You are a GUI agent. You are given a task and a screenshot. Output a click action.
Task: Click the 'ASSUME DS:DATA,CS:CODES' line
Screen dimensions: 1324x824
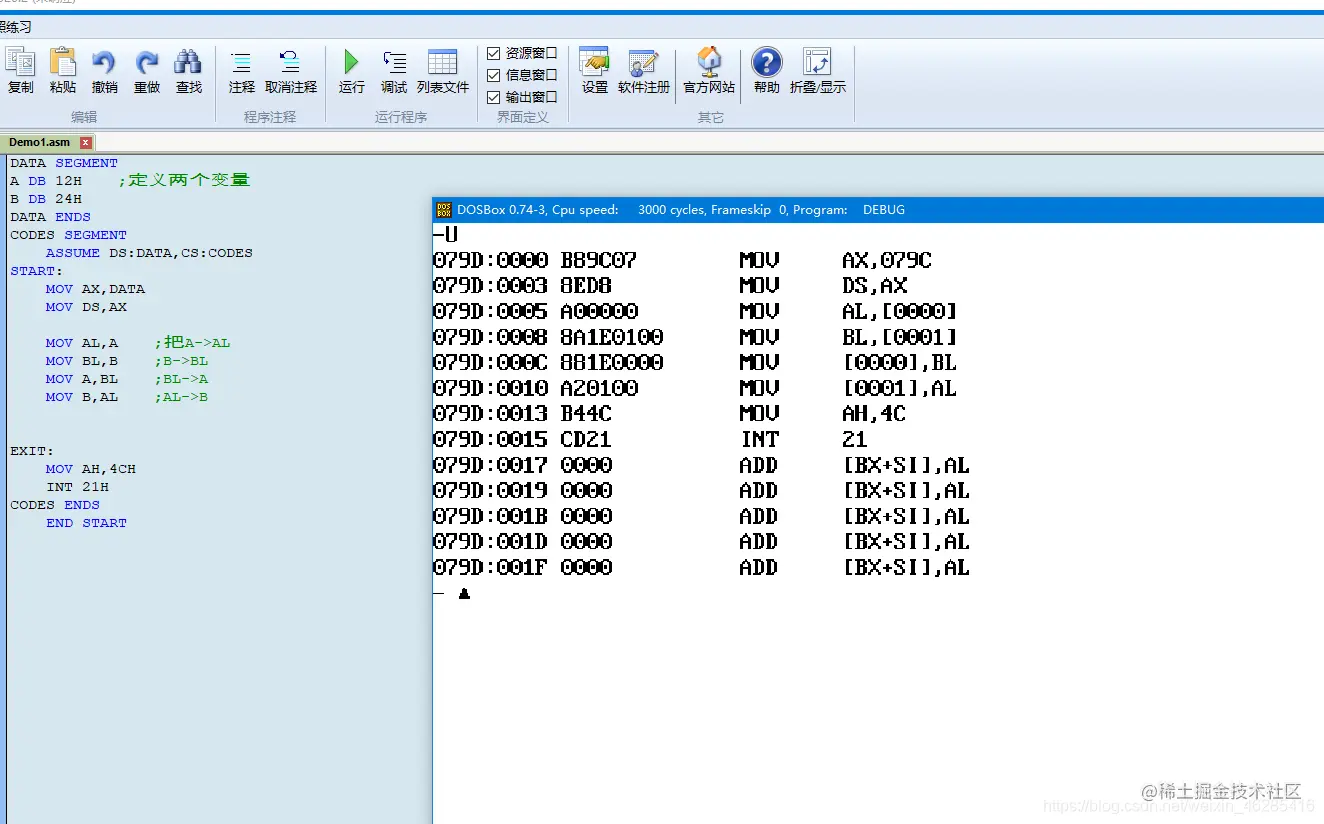[149, 253]
